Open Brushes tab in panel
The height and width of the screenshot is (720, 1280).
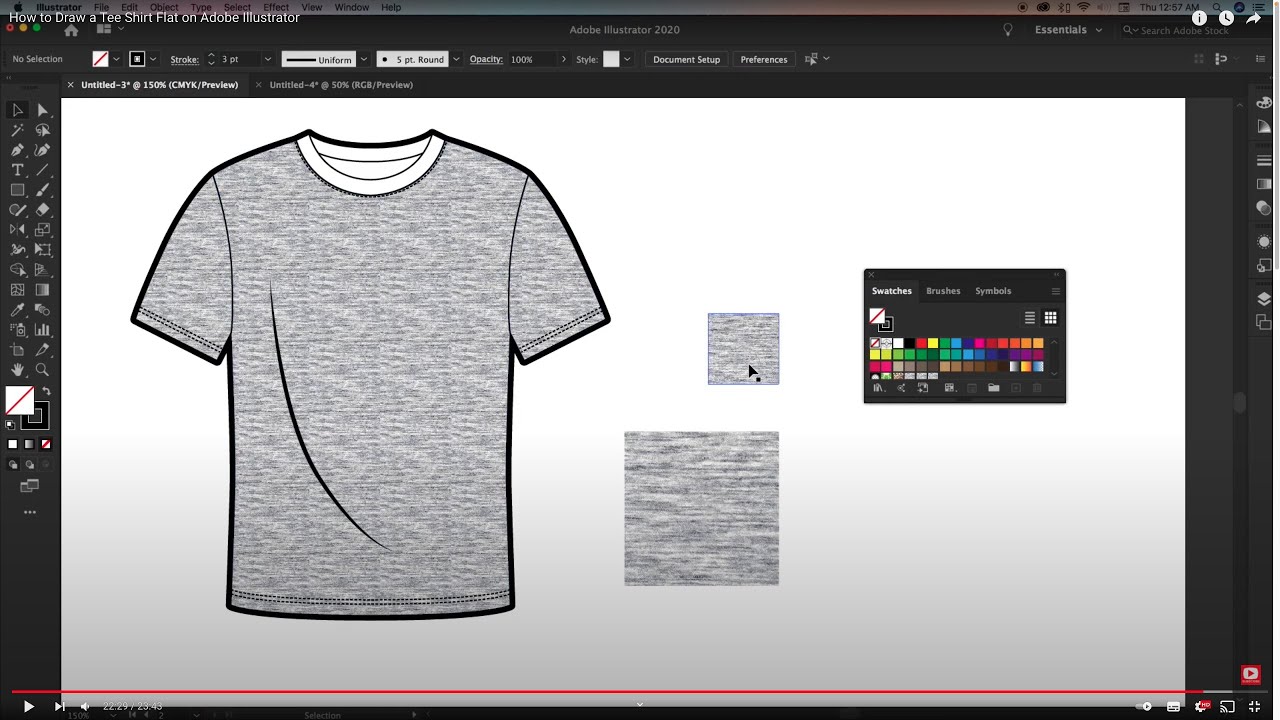(943, 291)
